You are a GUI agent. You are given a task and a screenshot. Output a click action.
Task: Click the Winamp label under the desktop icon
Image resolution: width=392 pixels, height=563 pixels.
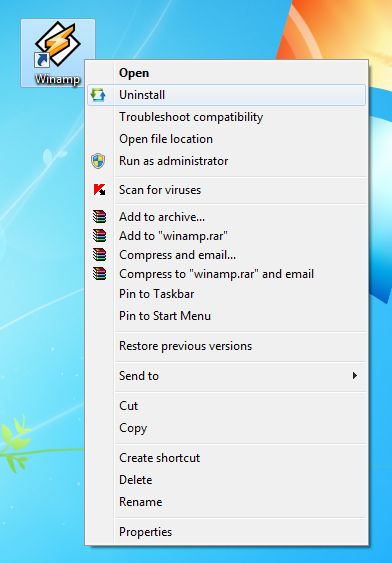(x=58, y=79)
